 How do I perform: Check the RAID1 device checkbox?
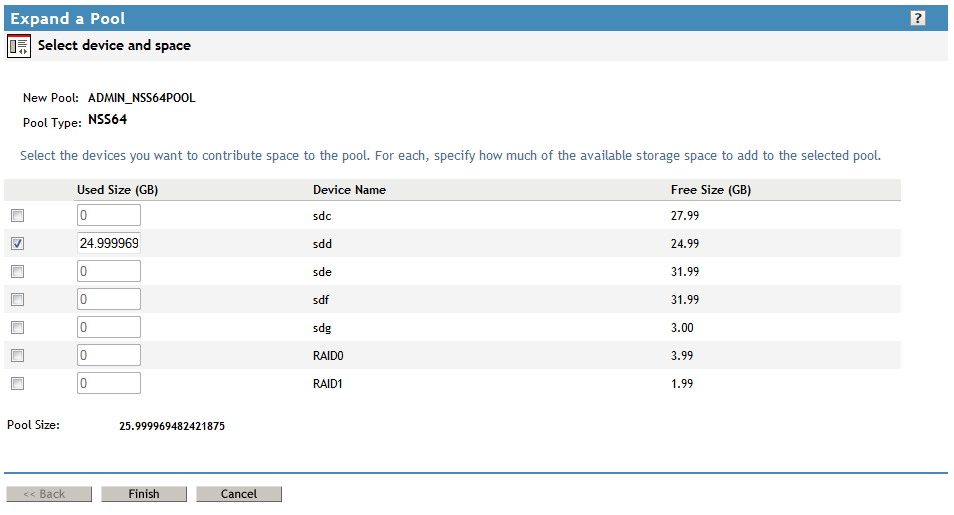pyautogui.click(x=18, y=384)
